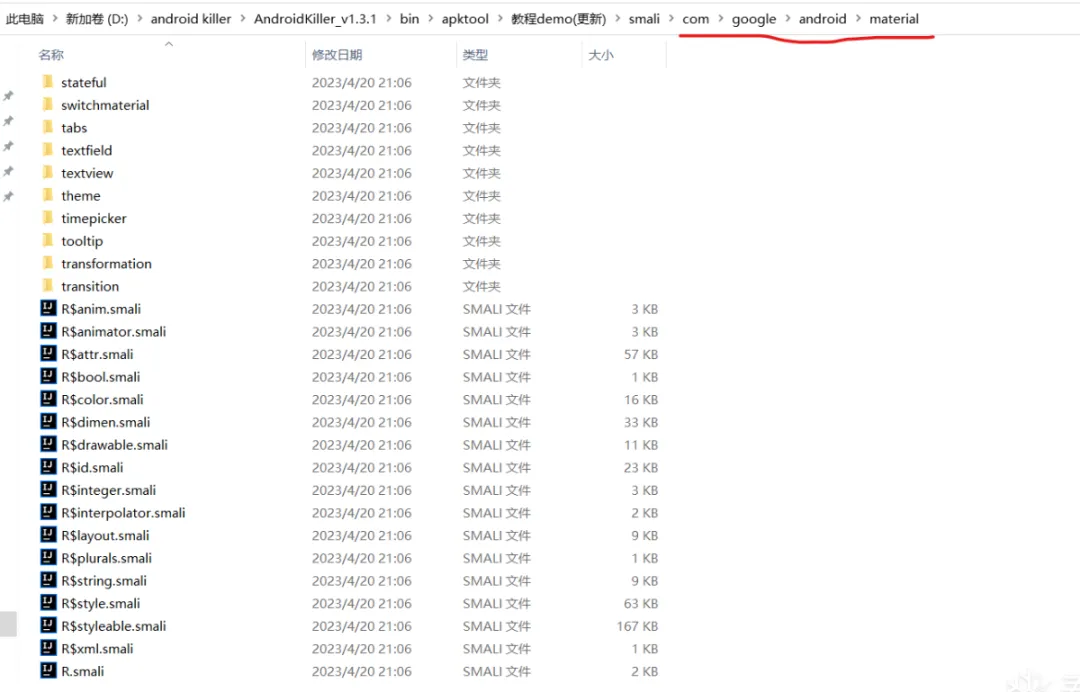Click the theme folder icon
This screenshot has height=692, width=1080.
tap(48, 196)
